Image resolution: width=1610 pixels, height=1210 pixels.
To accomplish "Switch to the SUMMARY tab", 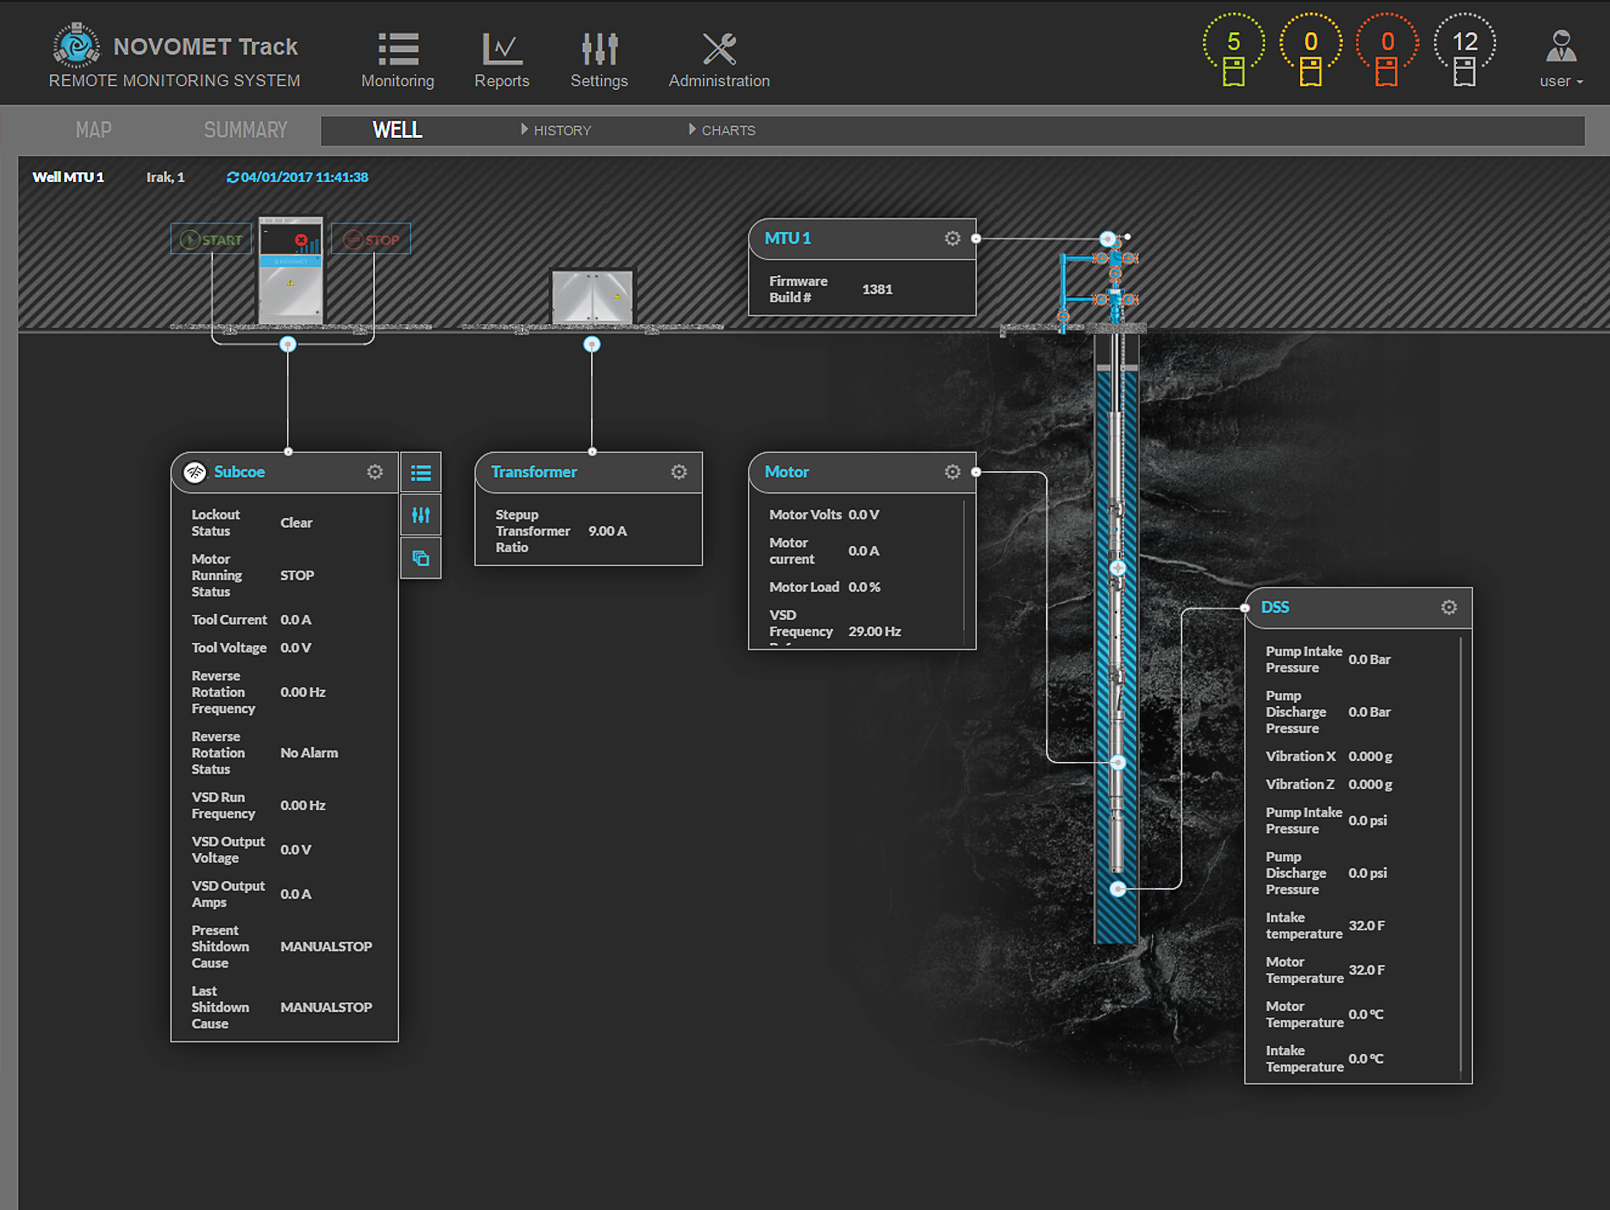I will (x=245, y=130).
